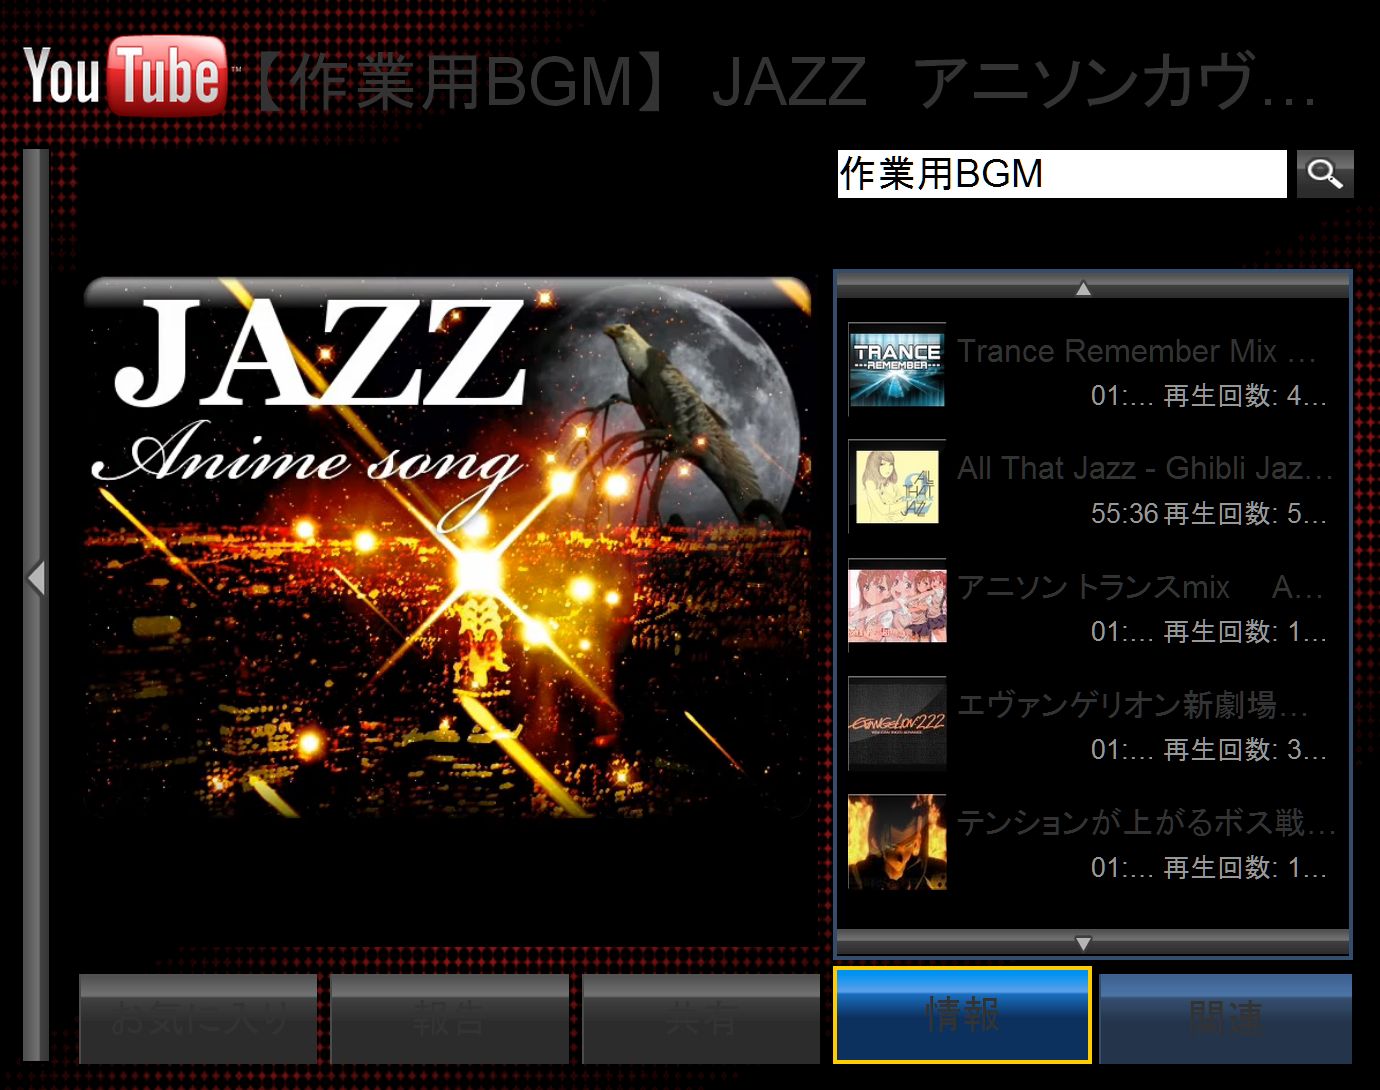Open the Evangelion 2.22 video thumbnail

point(897,724)
